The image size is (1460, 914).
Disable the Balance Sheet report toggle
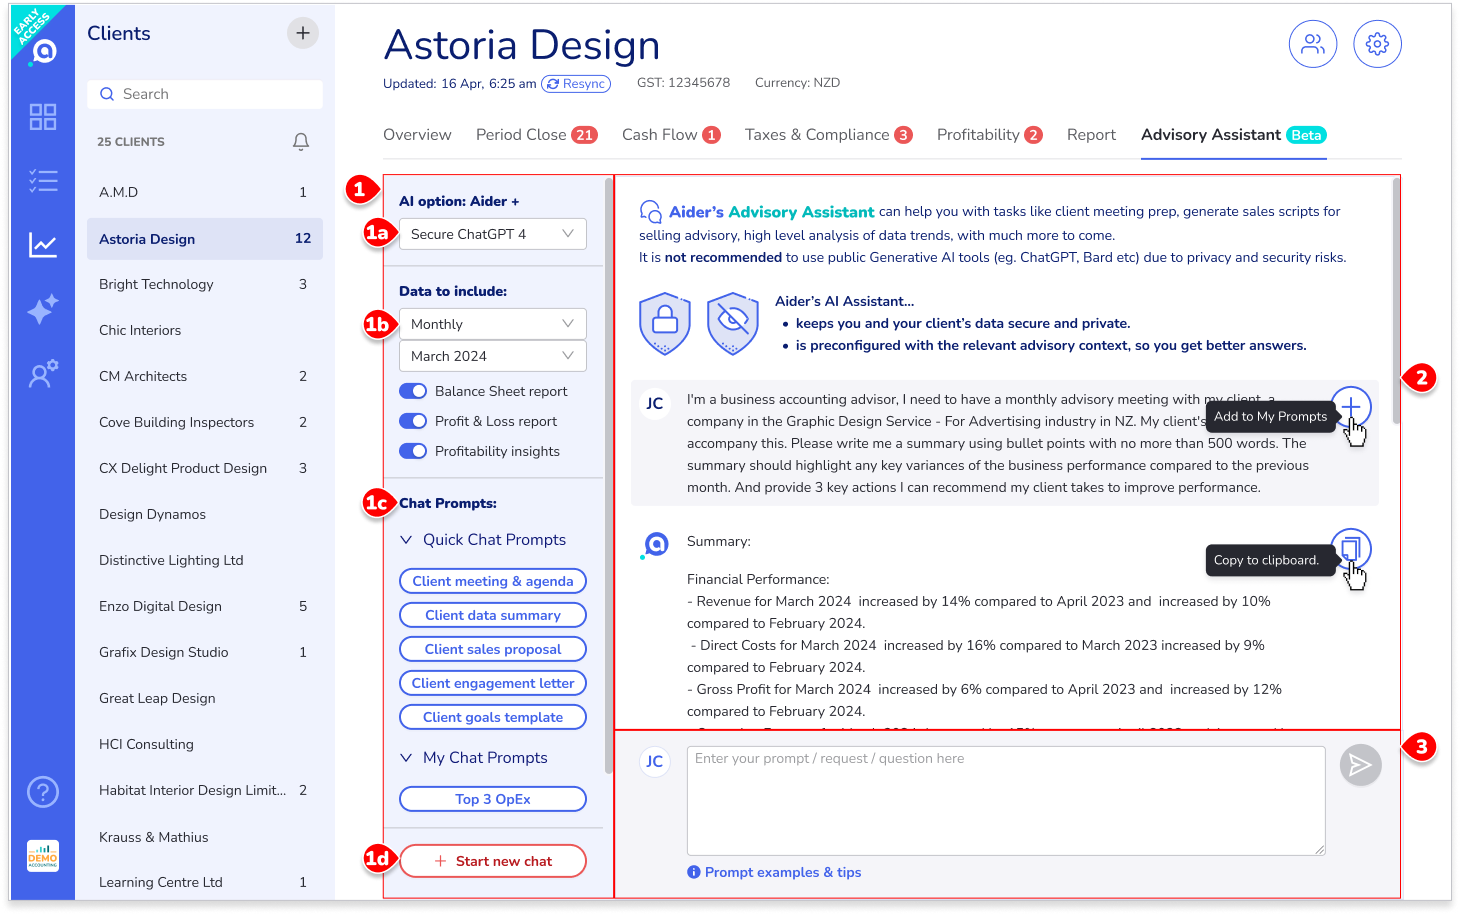click(413, 391)
